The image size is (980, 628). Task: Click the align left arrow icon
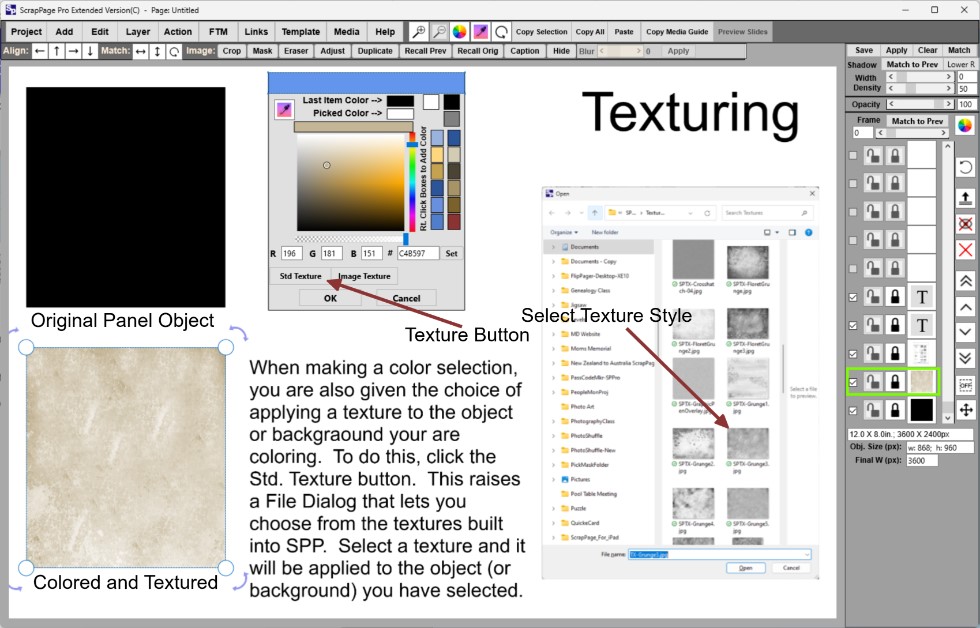(x=40, y=51)
